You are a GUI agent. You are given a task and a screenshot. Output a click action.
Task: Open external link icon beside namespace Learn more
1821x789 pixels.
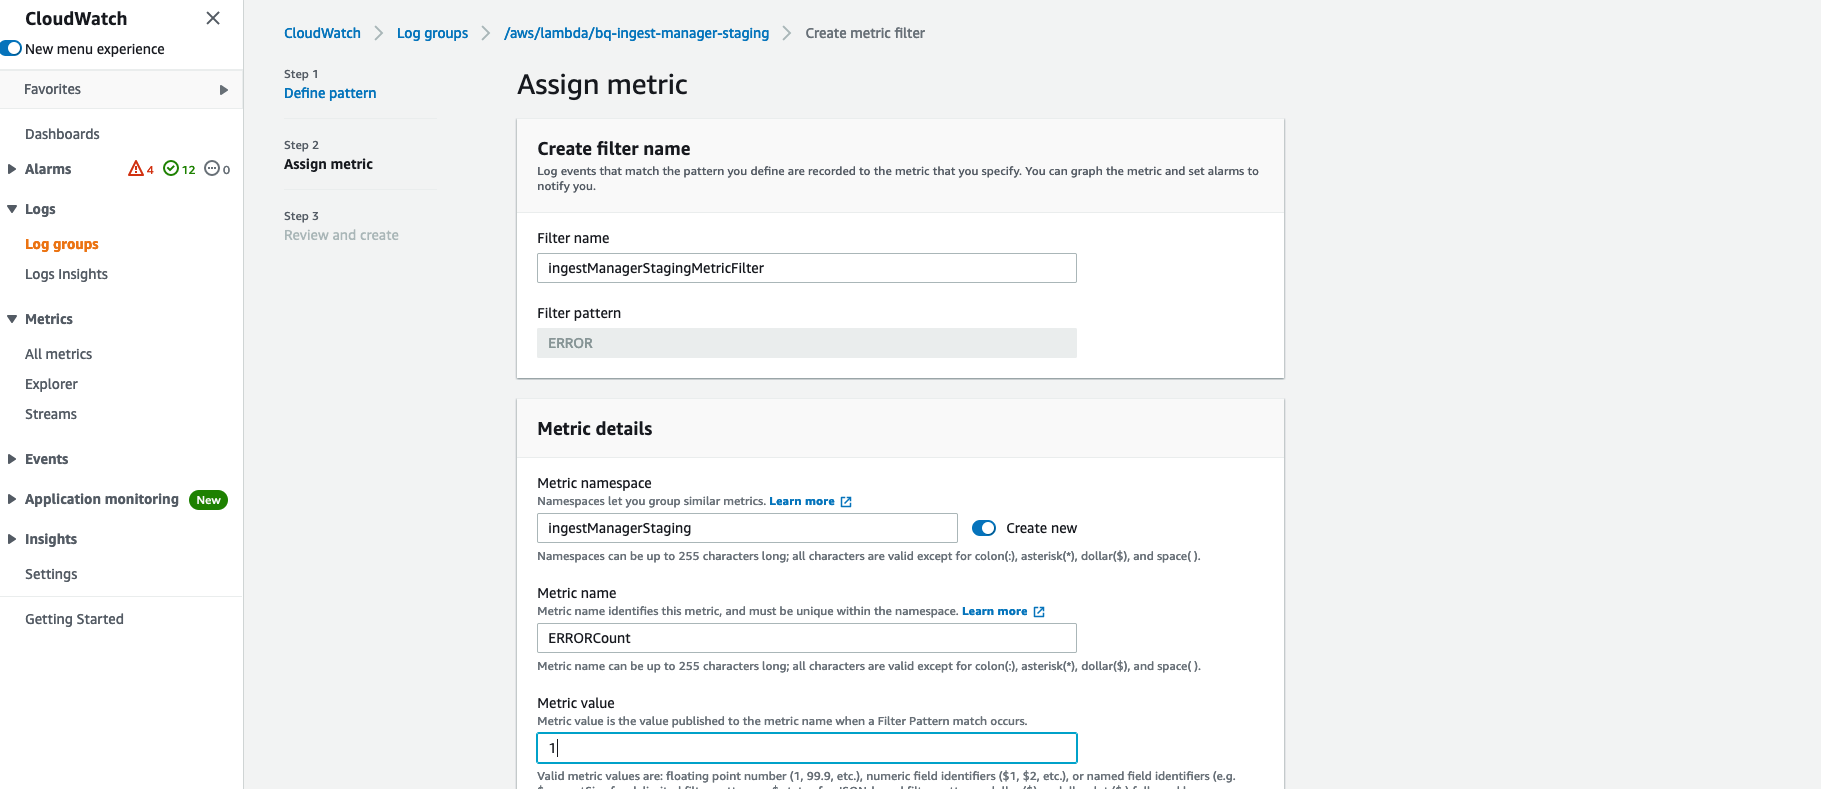pos(846,502)
